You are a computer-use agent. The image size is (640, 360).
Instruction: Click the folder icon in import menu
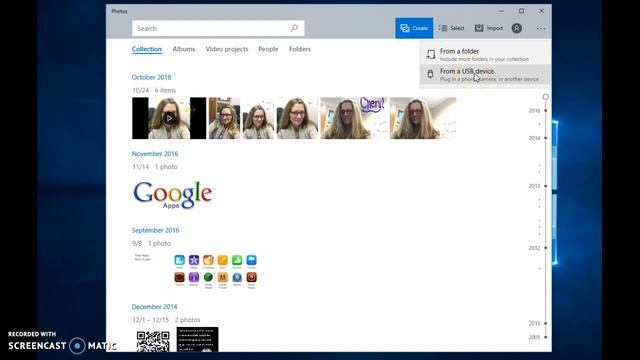[x=431, y=54]
